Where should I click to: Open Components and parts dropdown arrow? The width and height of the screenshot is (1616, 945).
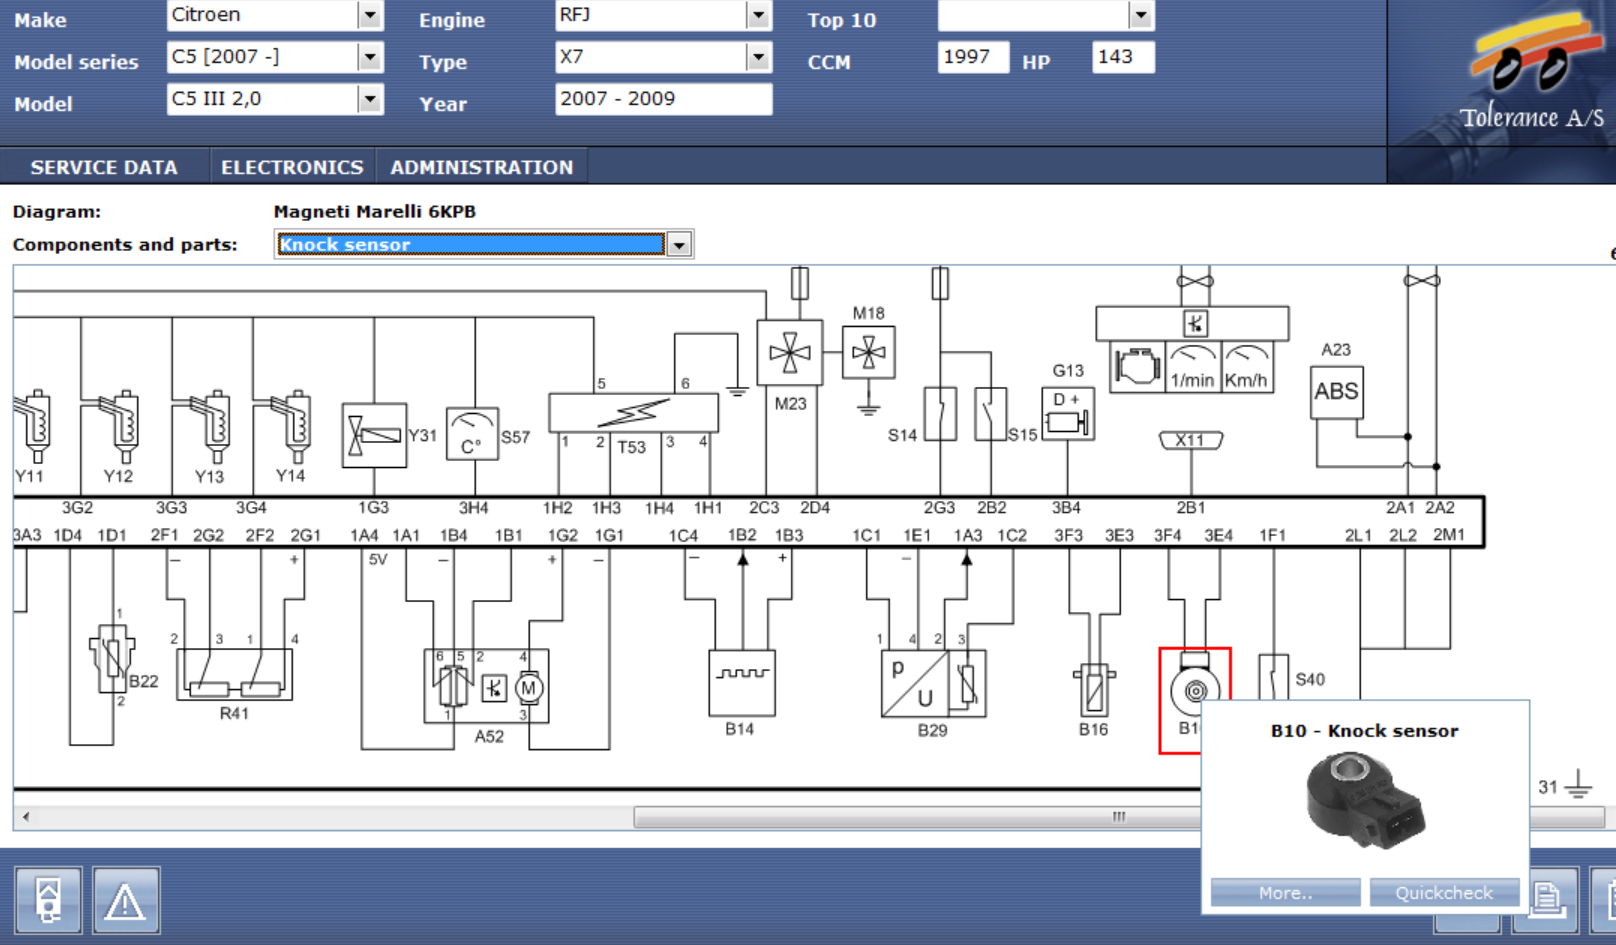(x=679, y=244)
